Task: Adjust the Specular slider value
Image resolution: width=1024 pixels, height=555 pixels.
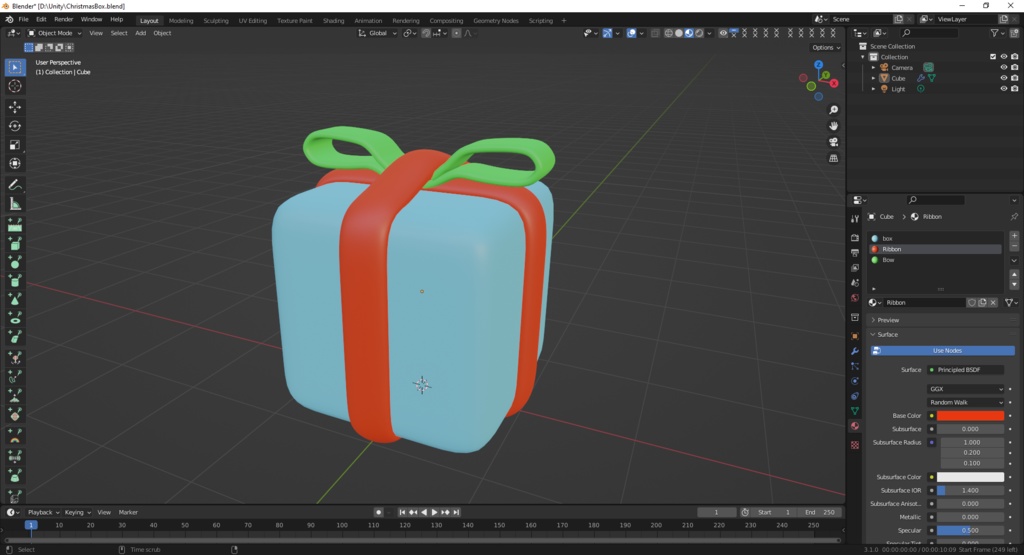Action: (970, 531)
